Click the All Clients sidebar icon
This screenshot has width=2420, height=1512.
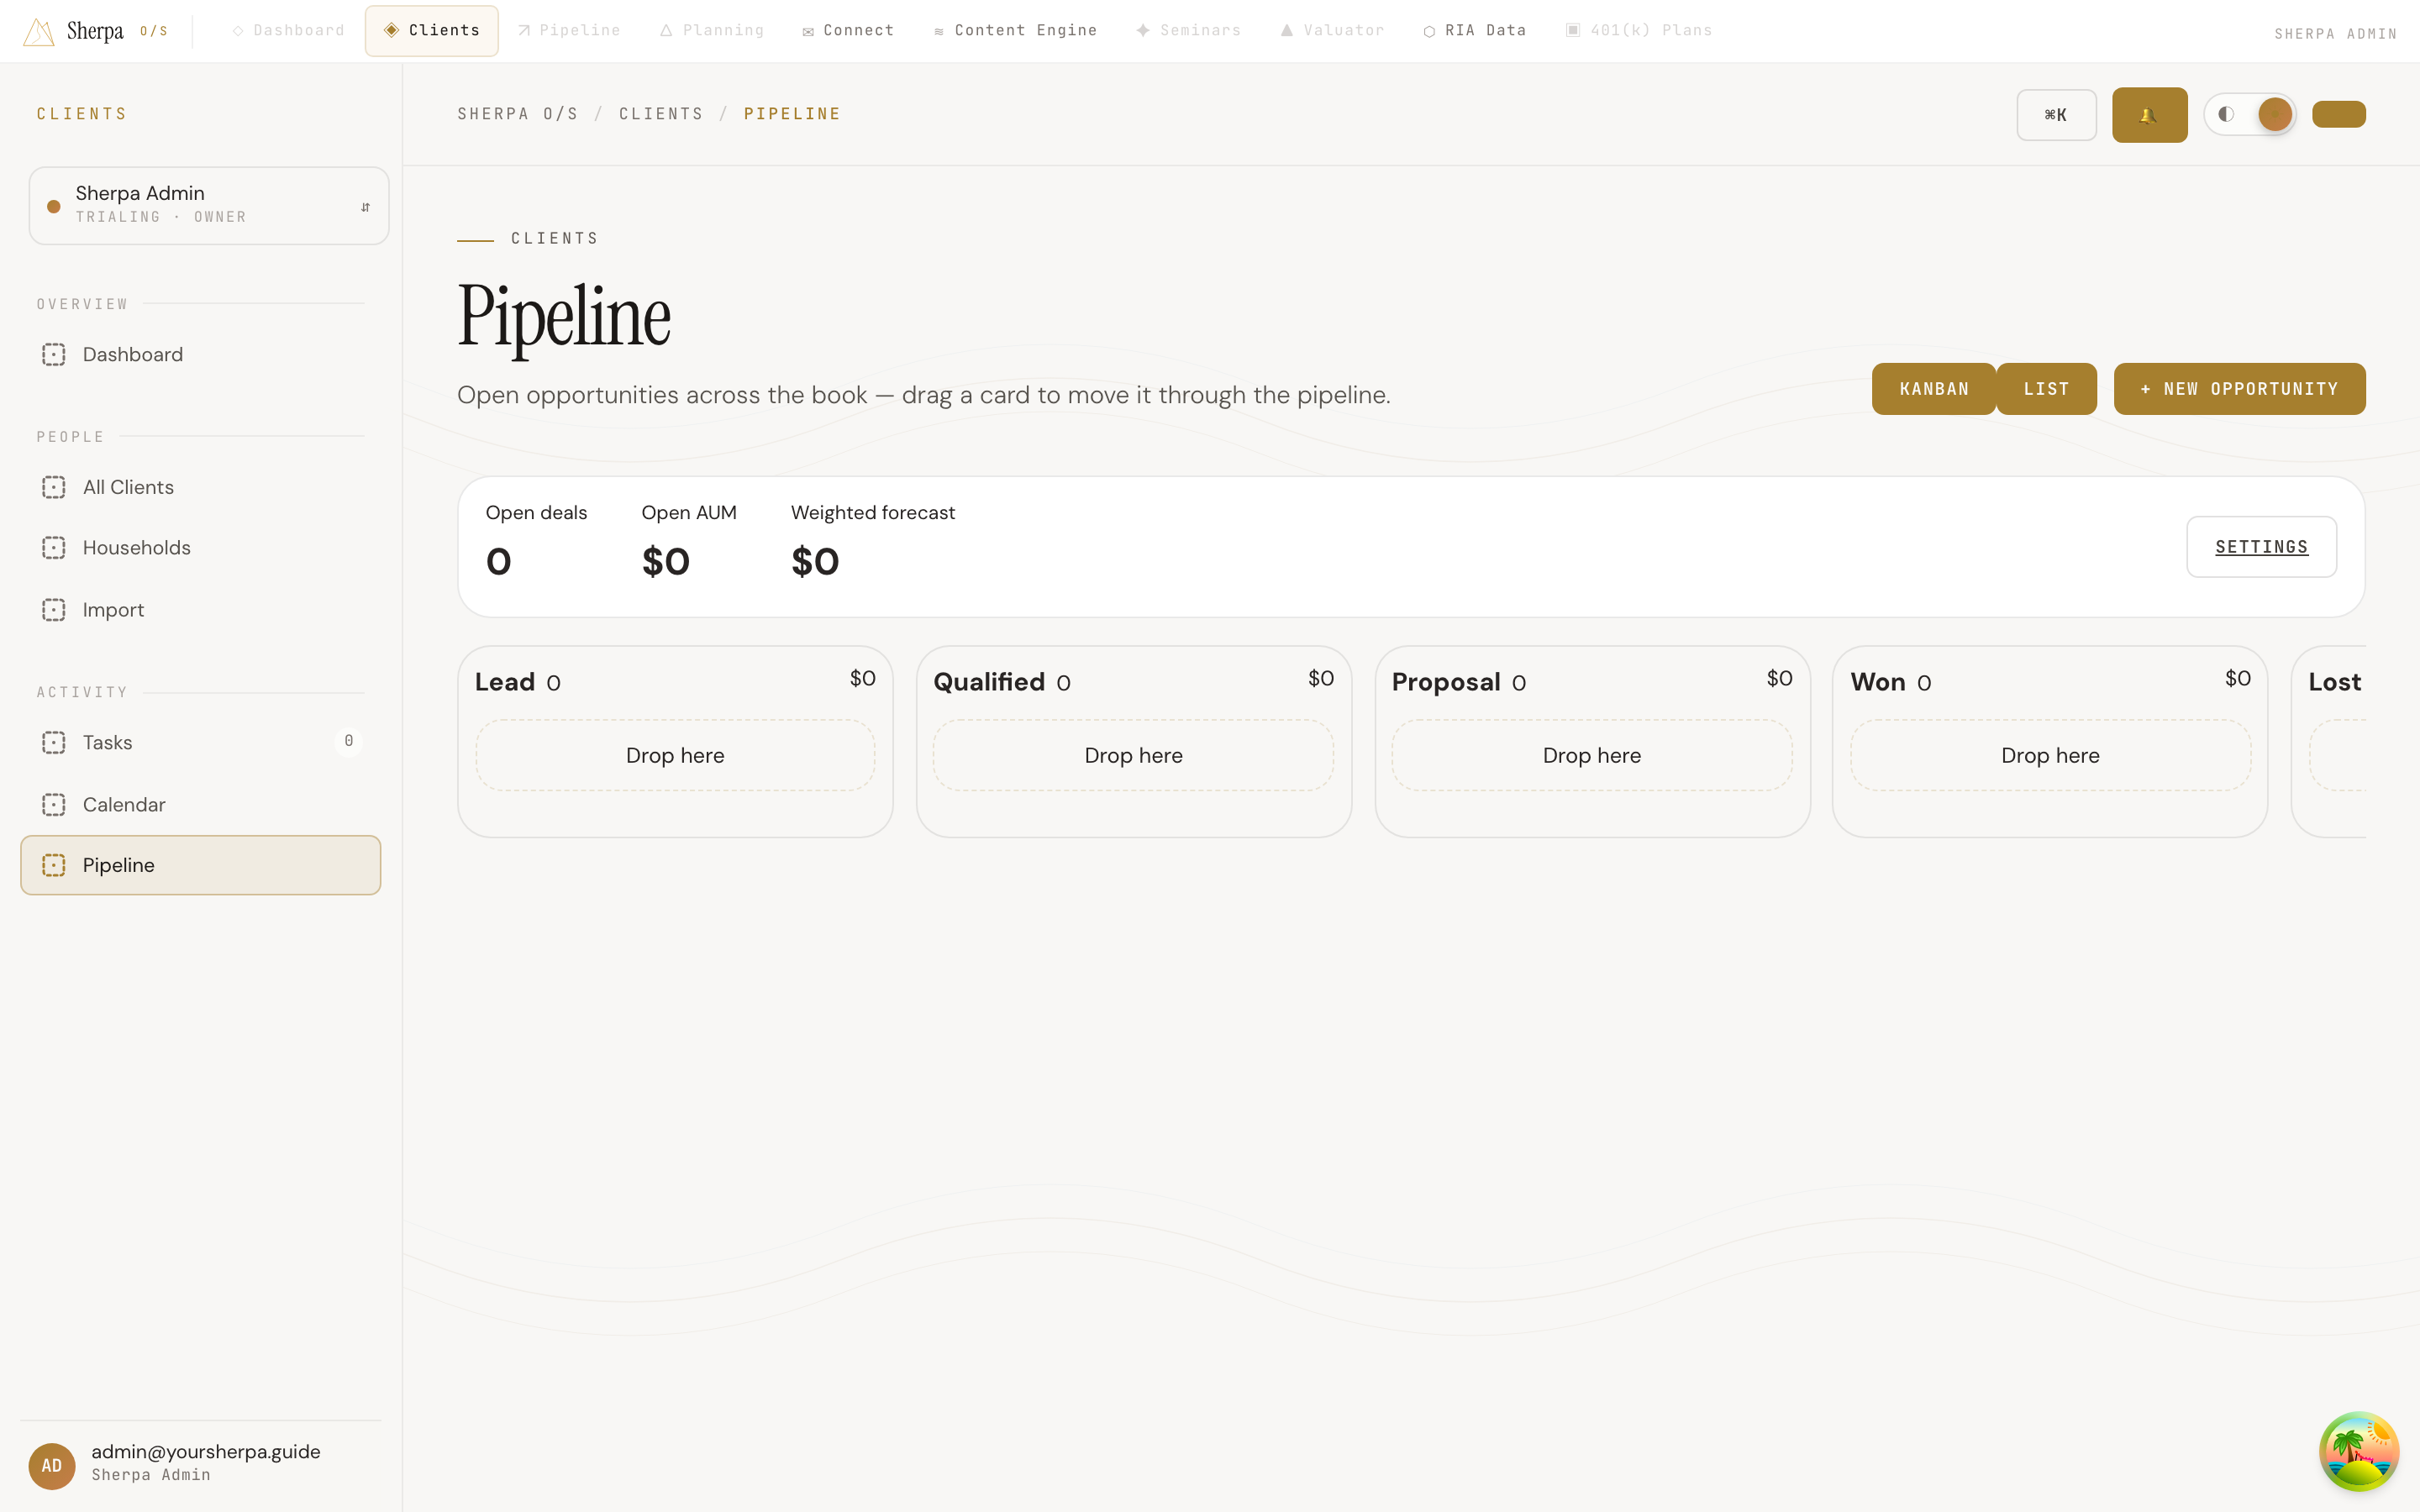[54, 487]
